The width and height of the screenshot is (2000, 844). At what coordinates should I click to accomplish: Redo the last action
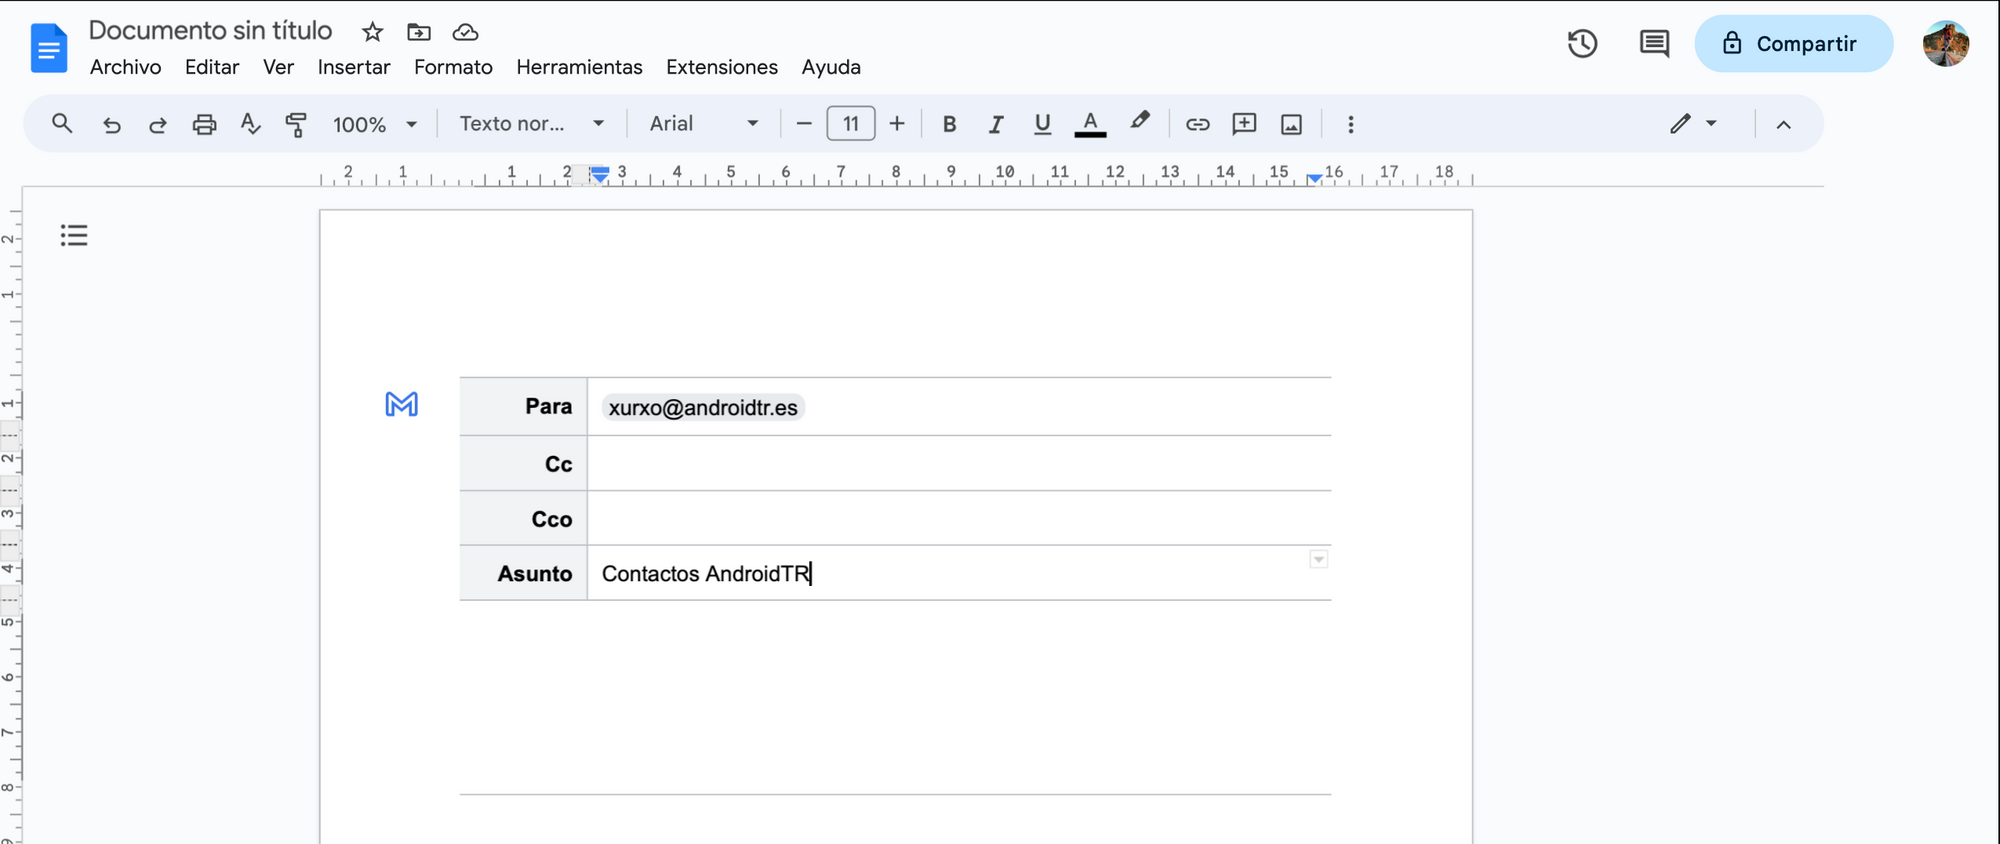point(158,124)
